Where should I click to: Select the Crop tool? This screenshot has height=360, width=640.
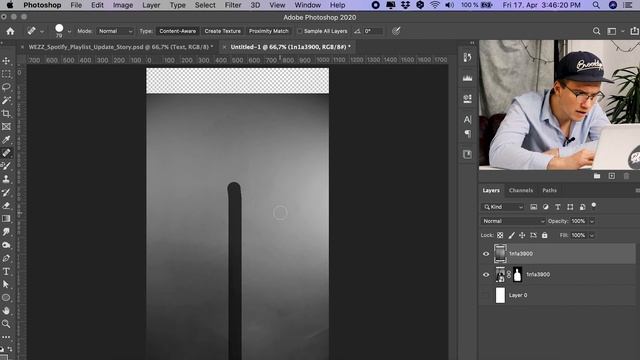[x=6, y=113]
